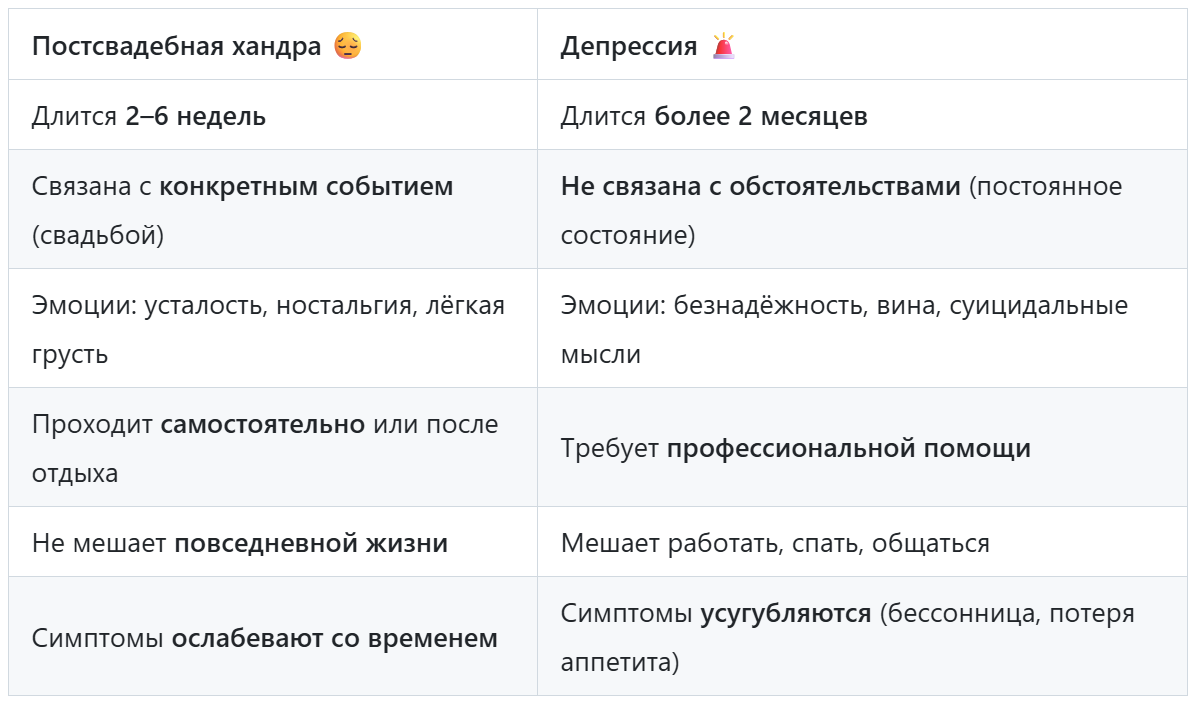This screenshot has height=701, width=1193.
Task: Click the "Депрессия" column header text
Action: coord(628,46)
